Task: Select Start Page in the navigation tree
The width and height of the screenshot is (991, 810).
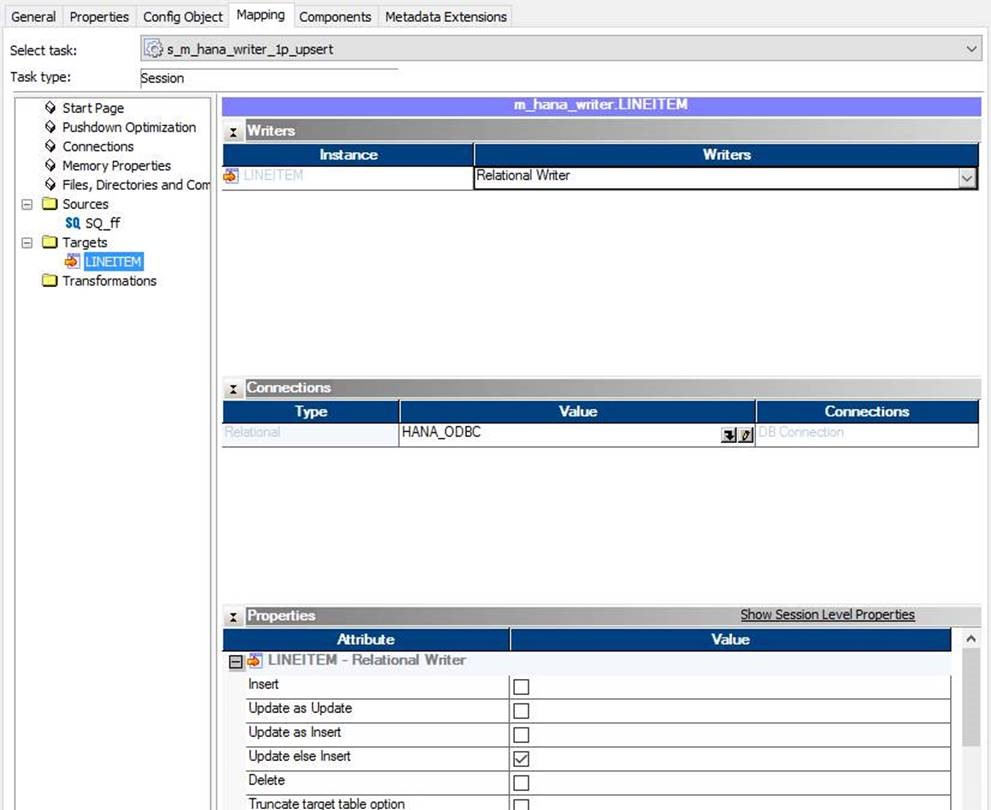Action: pyautogui.click(x=93, y=108)
